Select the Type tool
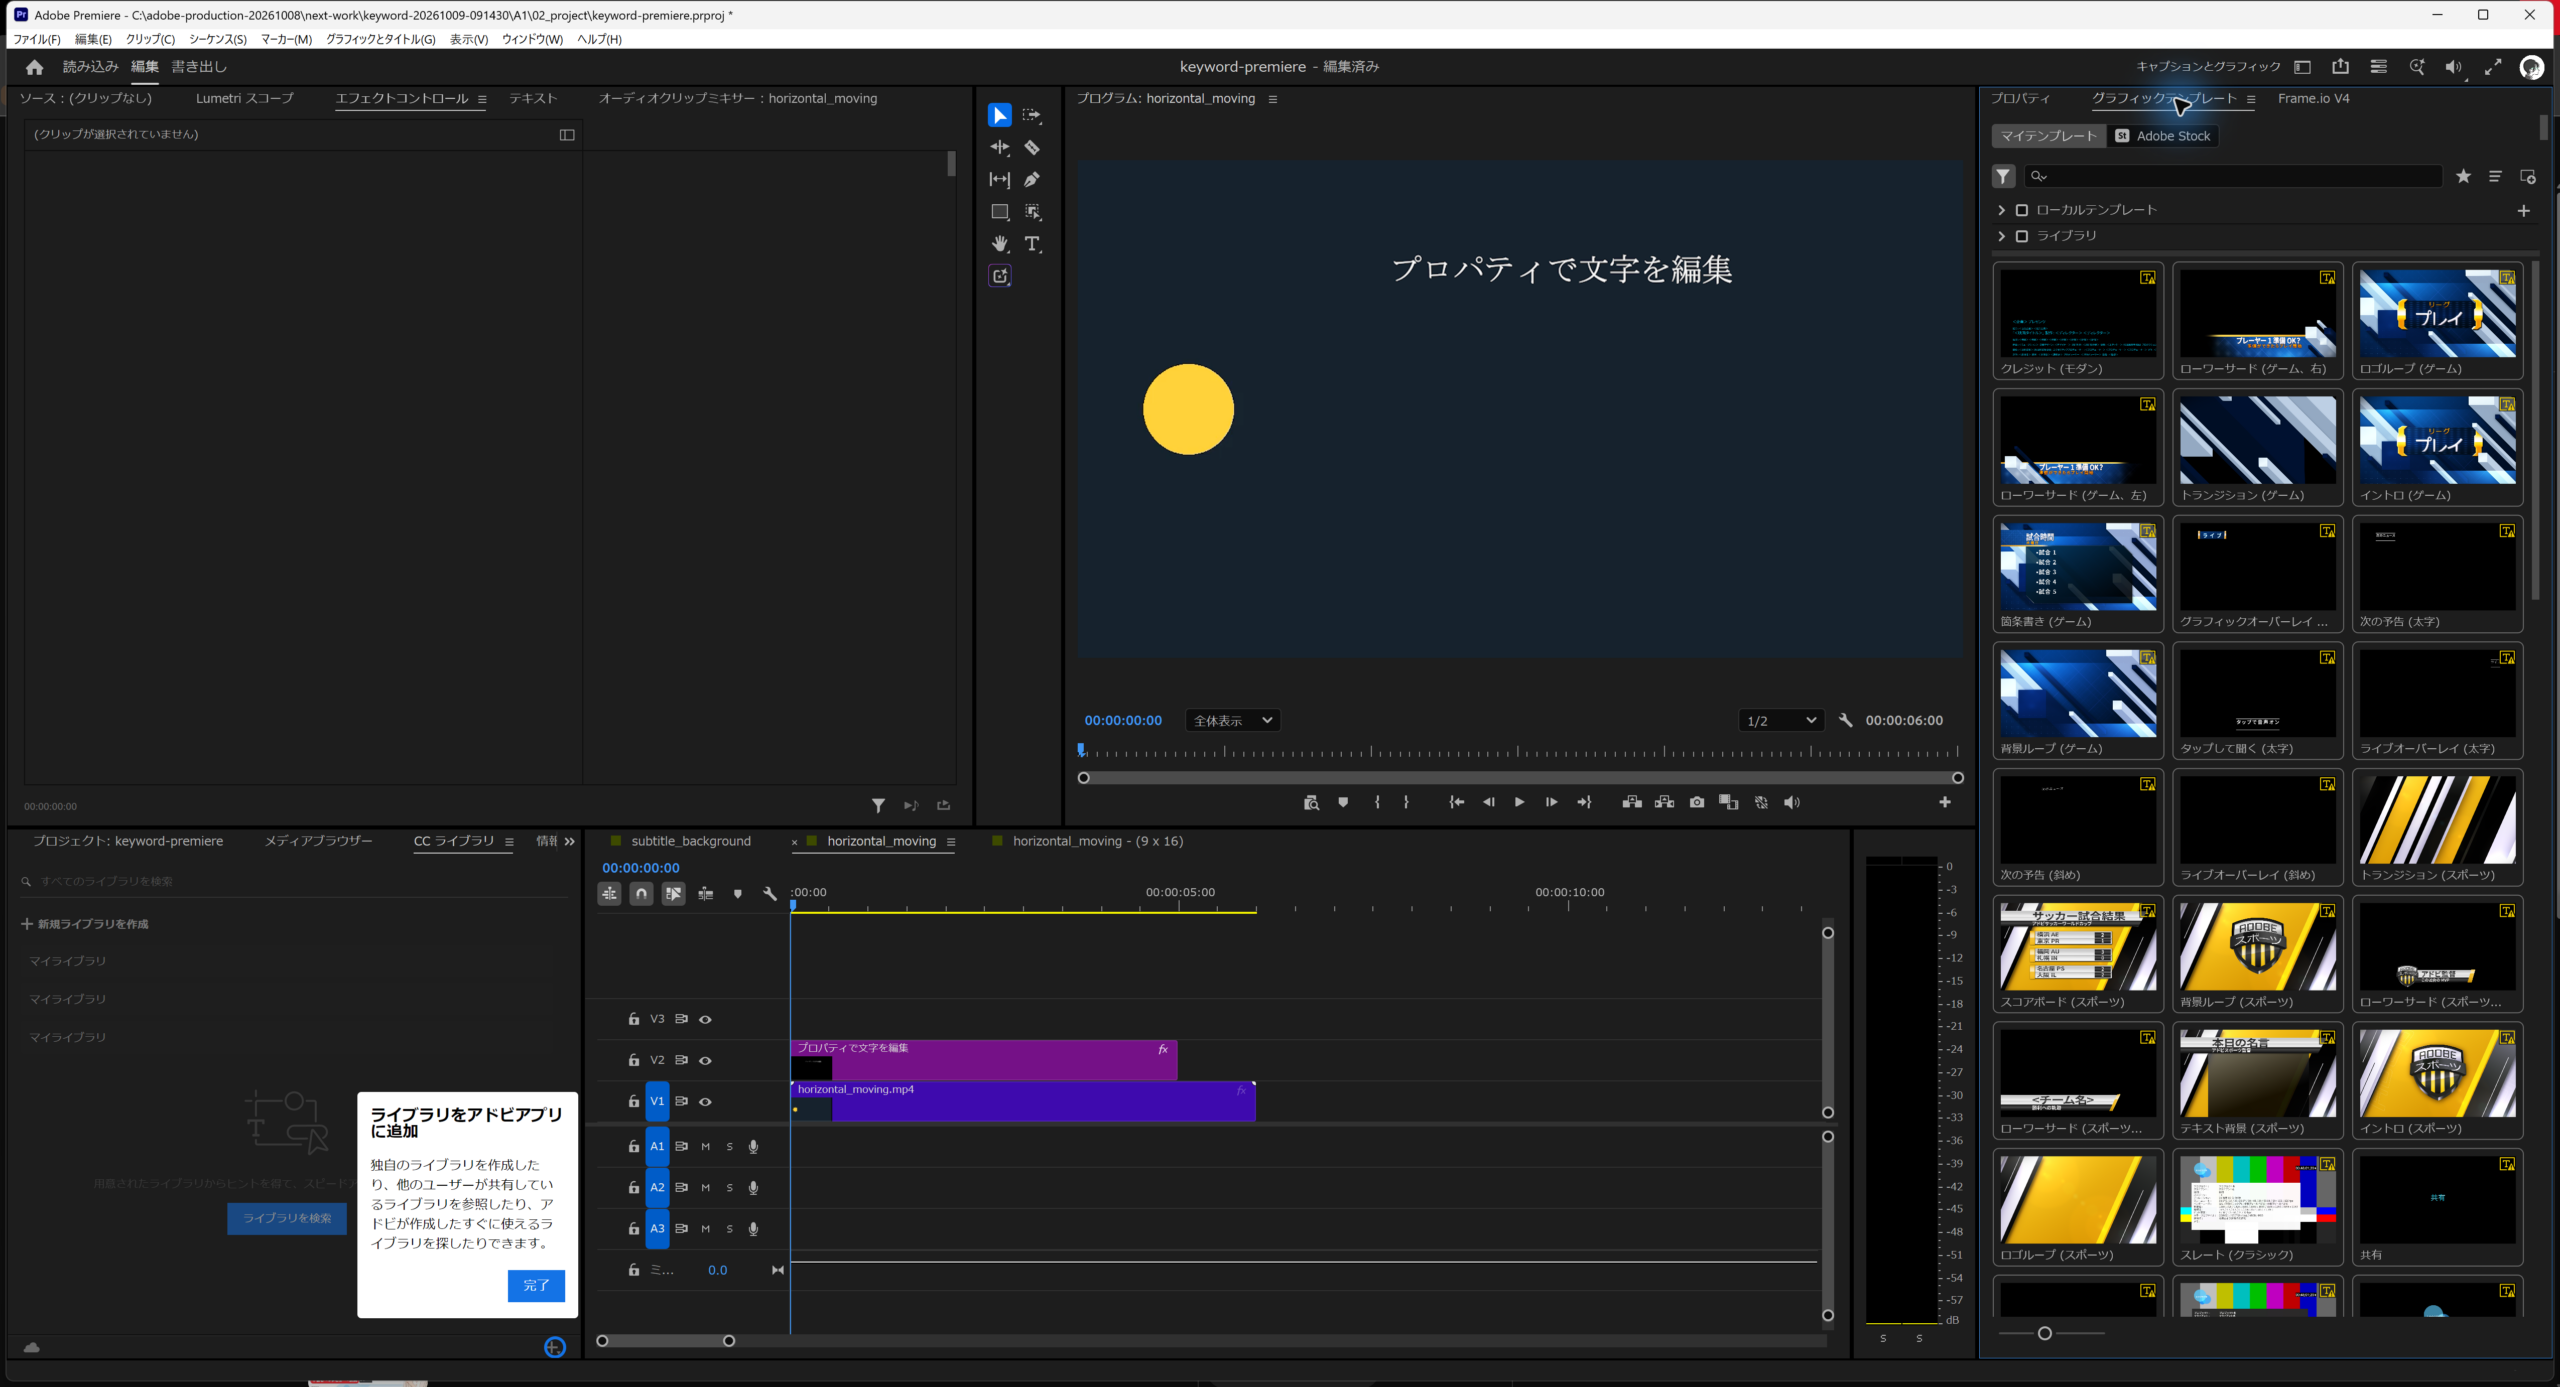The height and width of the screenshot is (1387, 2560). pos(1032,244)
